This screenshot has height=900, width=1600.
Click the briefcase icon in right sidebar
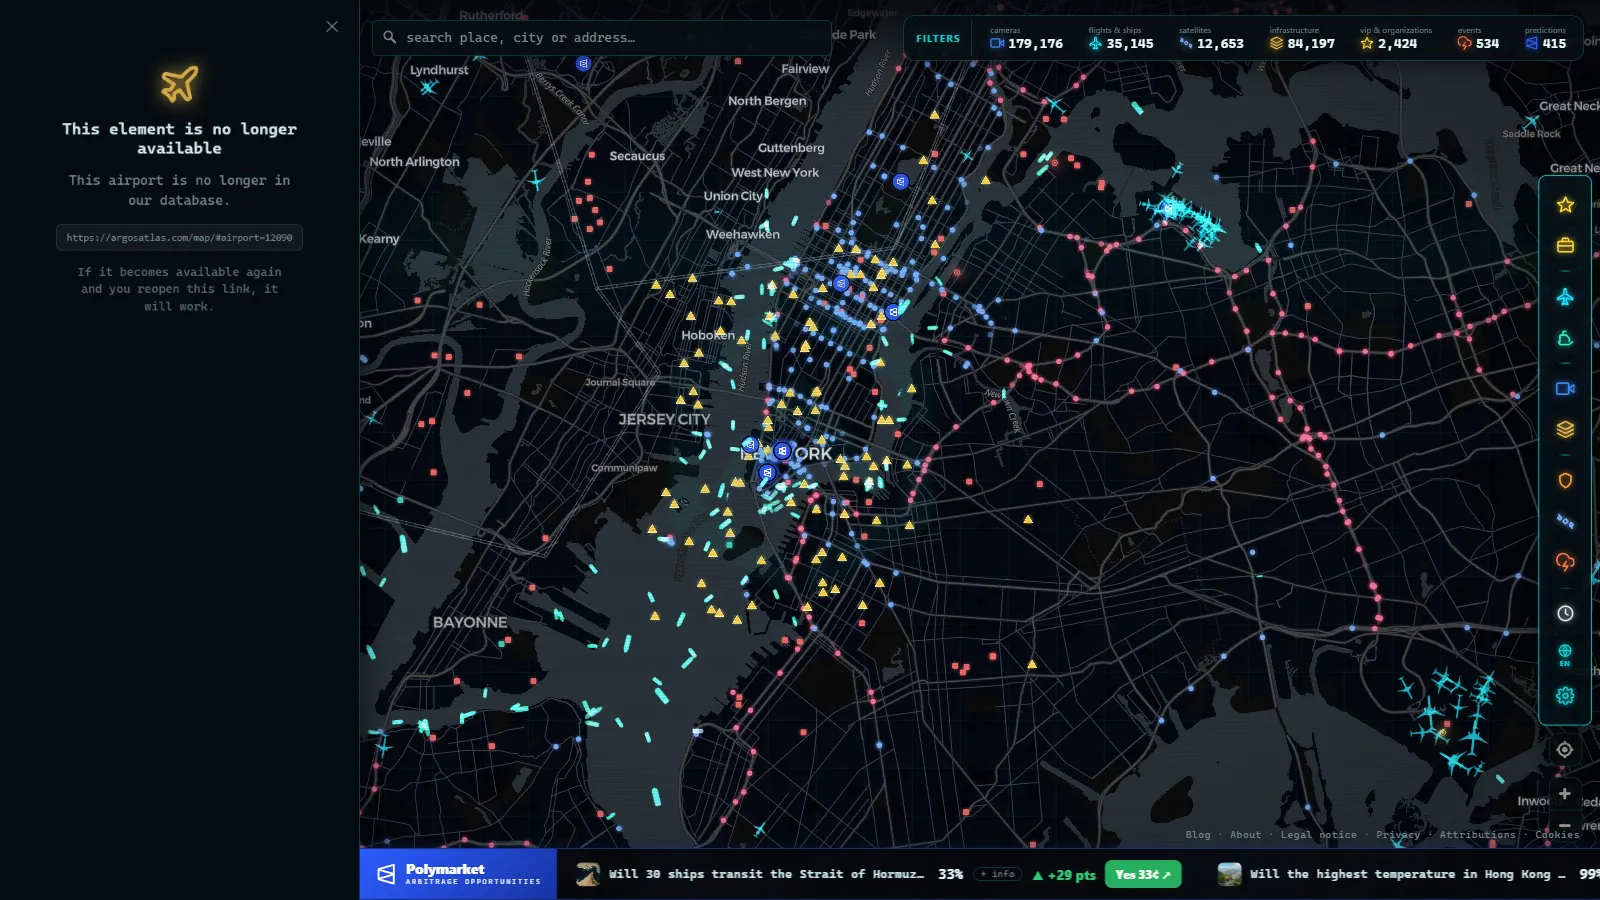click(1565, 245)
